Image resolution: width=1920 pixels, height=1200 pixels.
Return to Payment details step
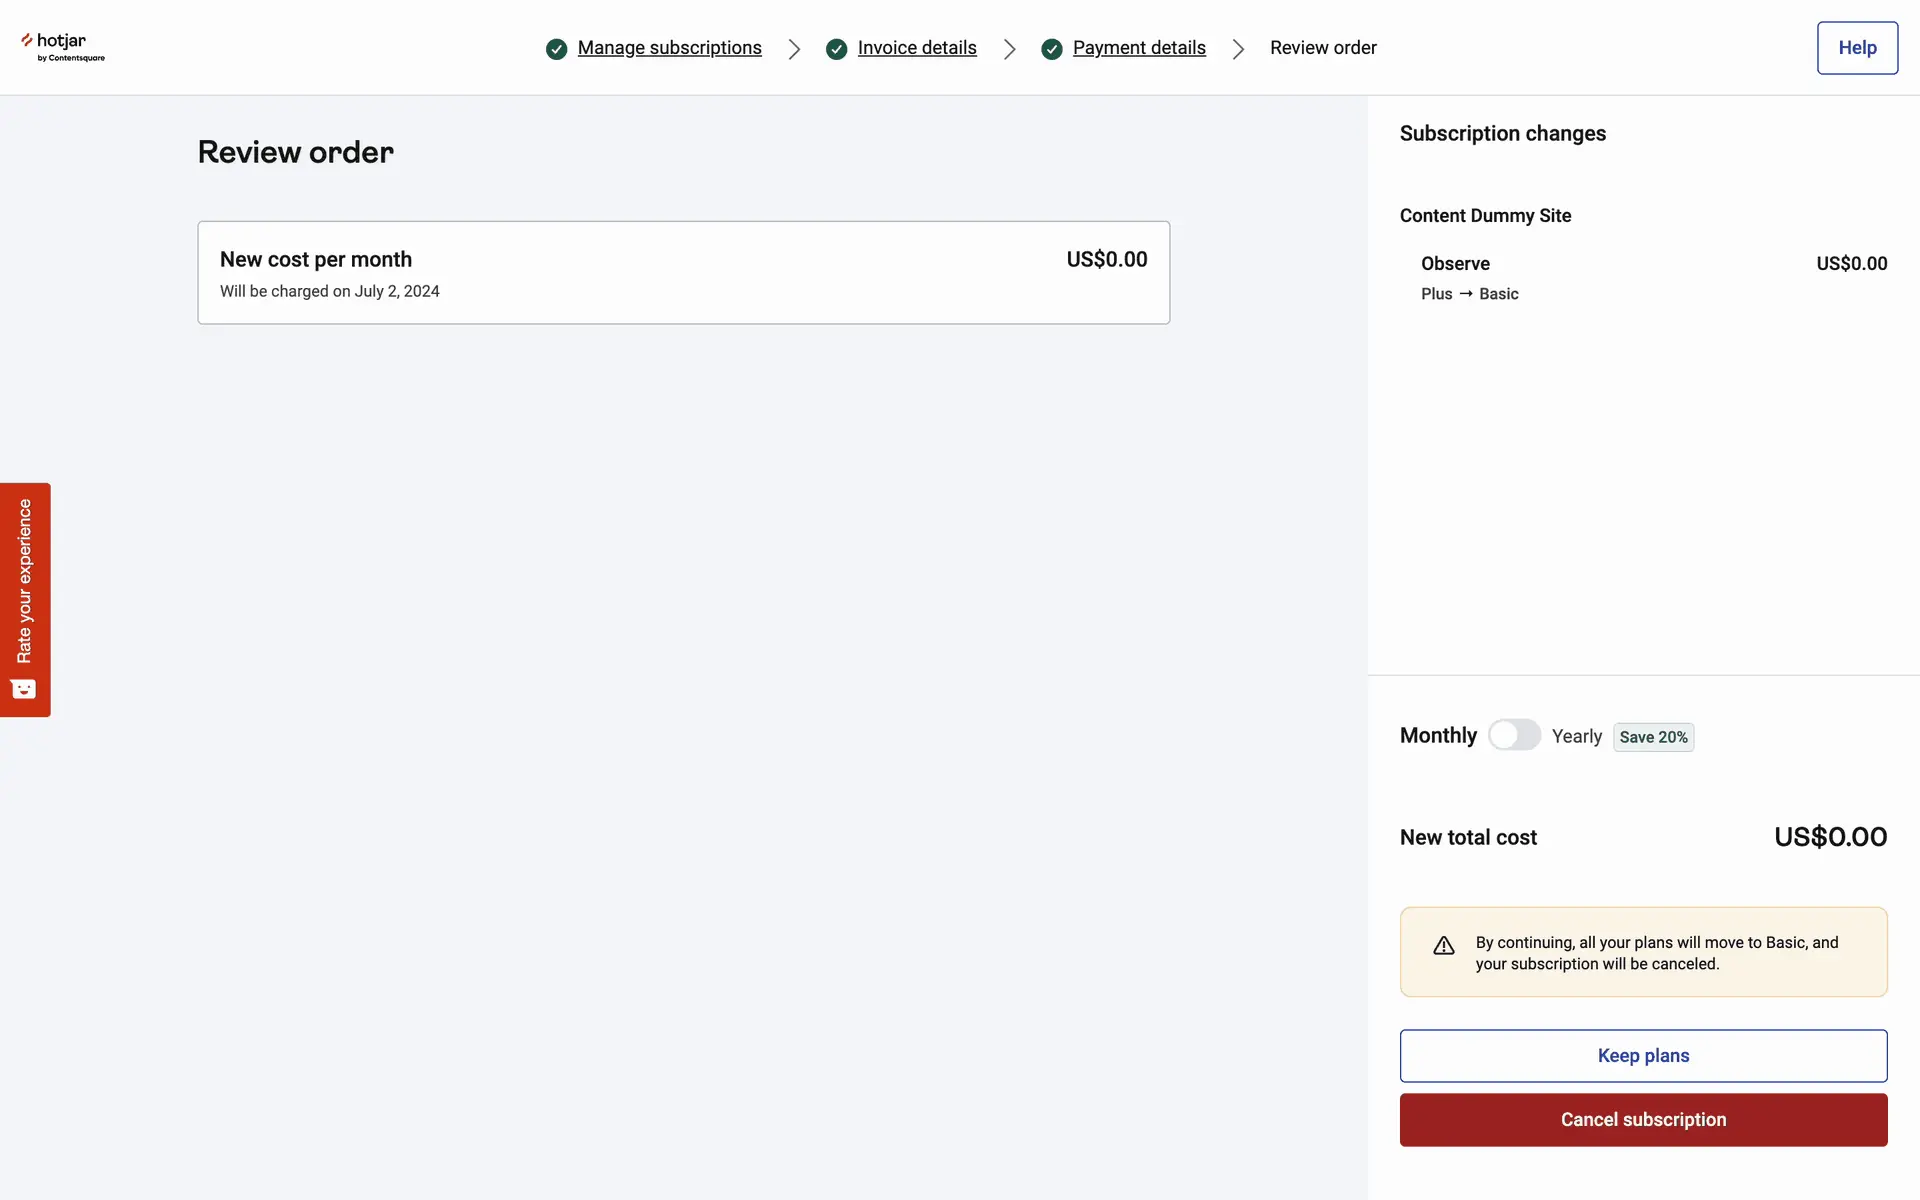tap(1139, 48)
